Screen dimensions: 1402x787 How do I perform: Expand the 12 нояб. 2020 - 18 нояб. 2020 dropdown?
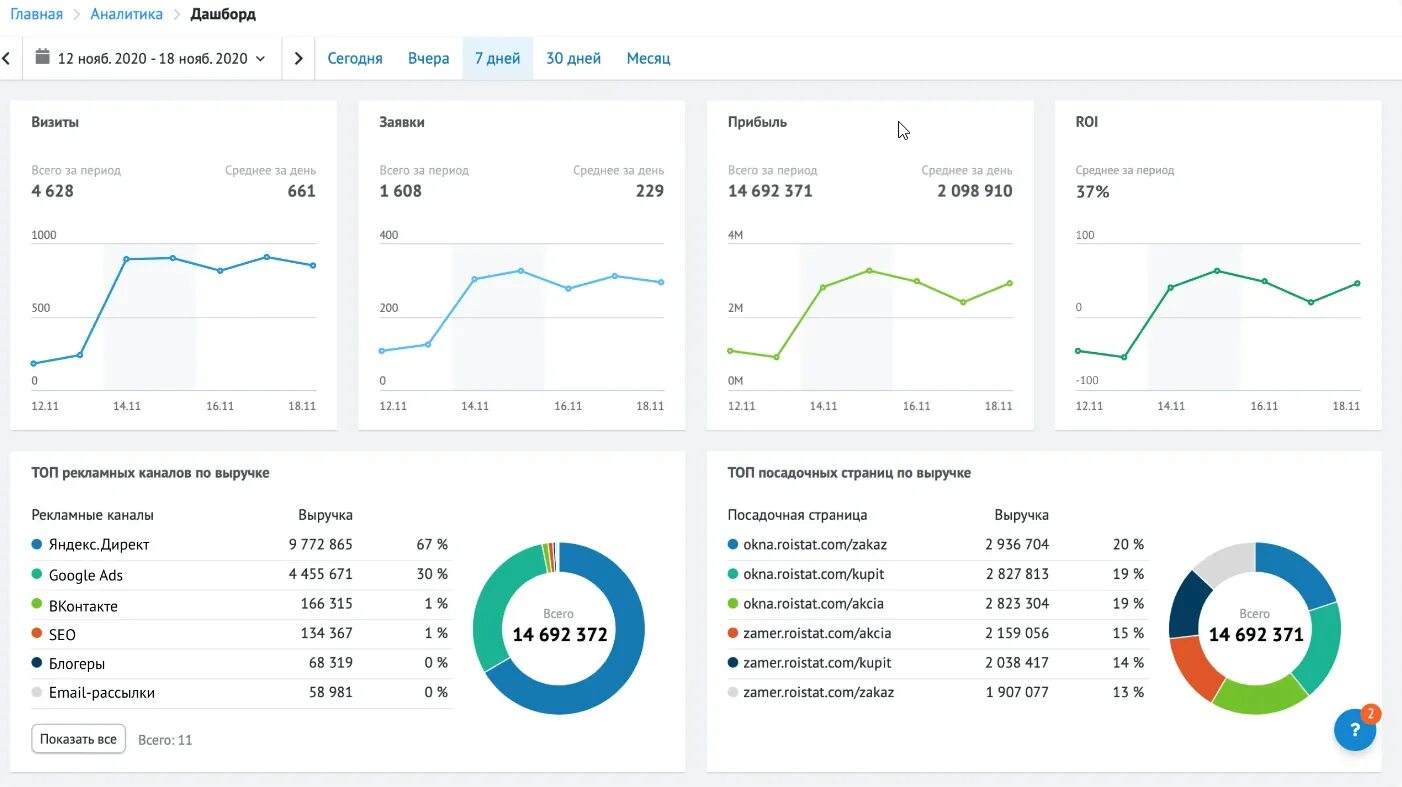tap(151, 59)
